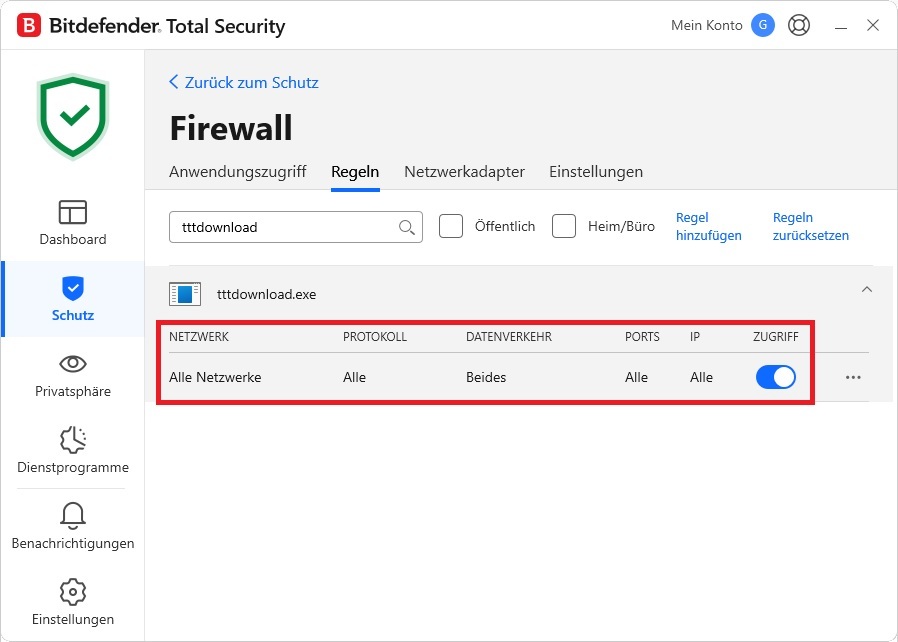The height and width of the screenshot is (642, 898).
Task: Open Benachrichtigungen bell icon
Action: pyautogui.click(x=73, y=516)
